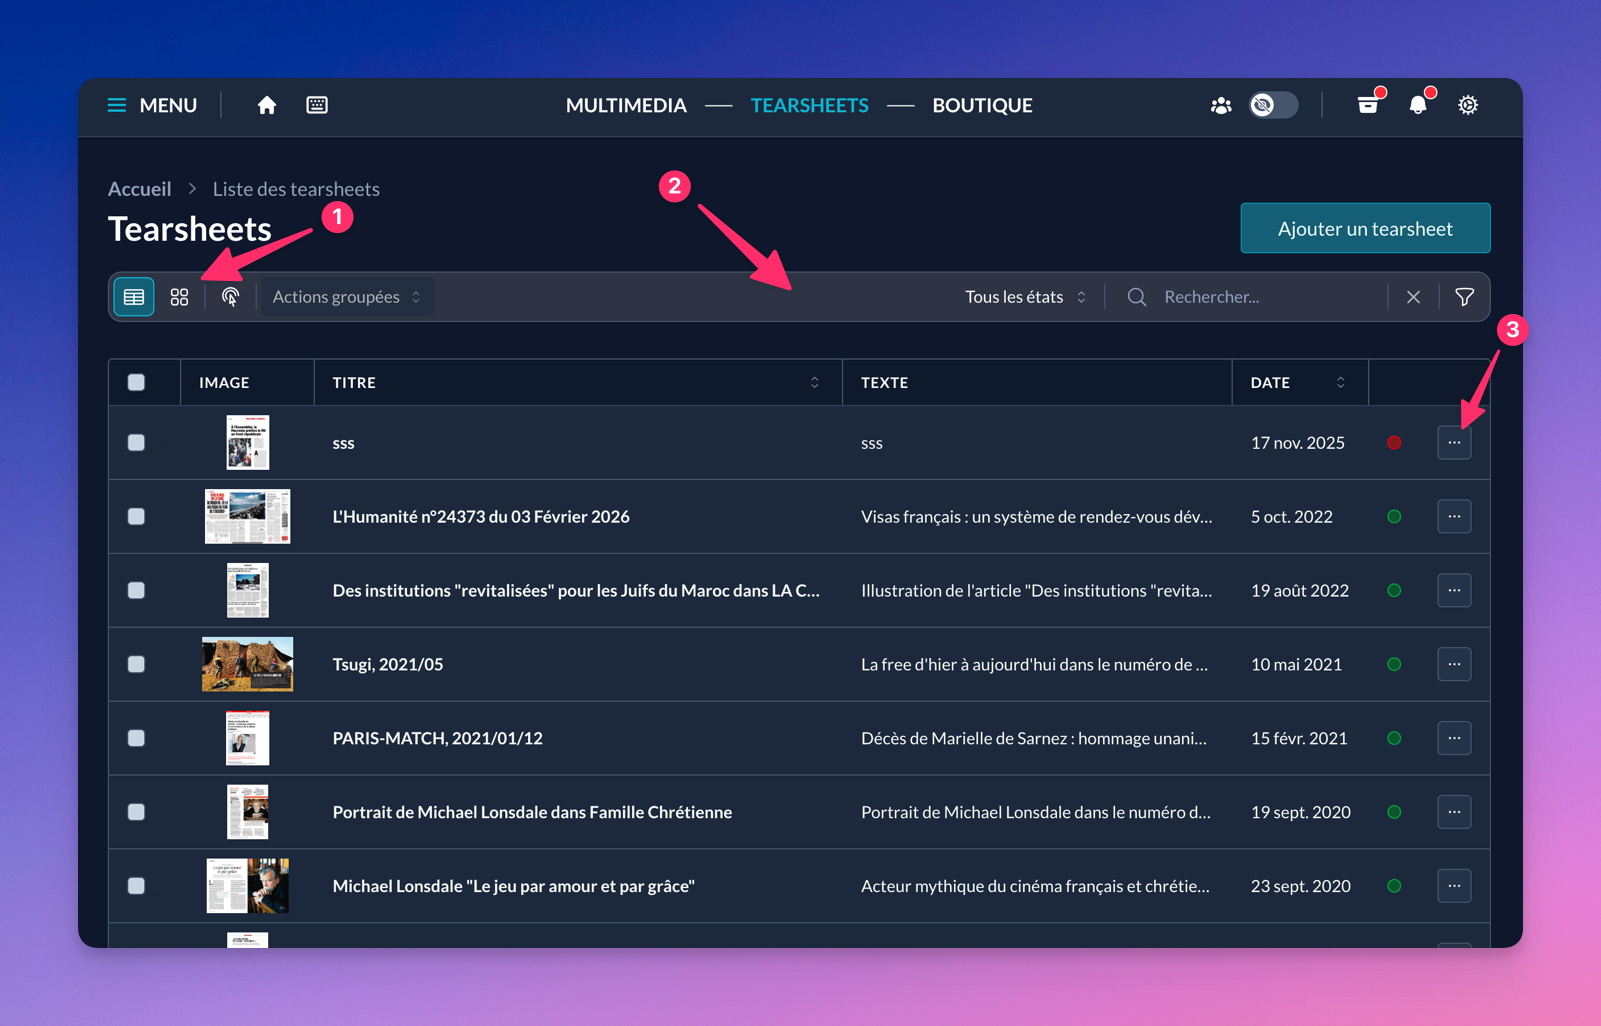Image resolution: width=1601 pixels, height=1026 pixels.
Task: Click green status dot on L'Humanité row
Action: 1394,516
